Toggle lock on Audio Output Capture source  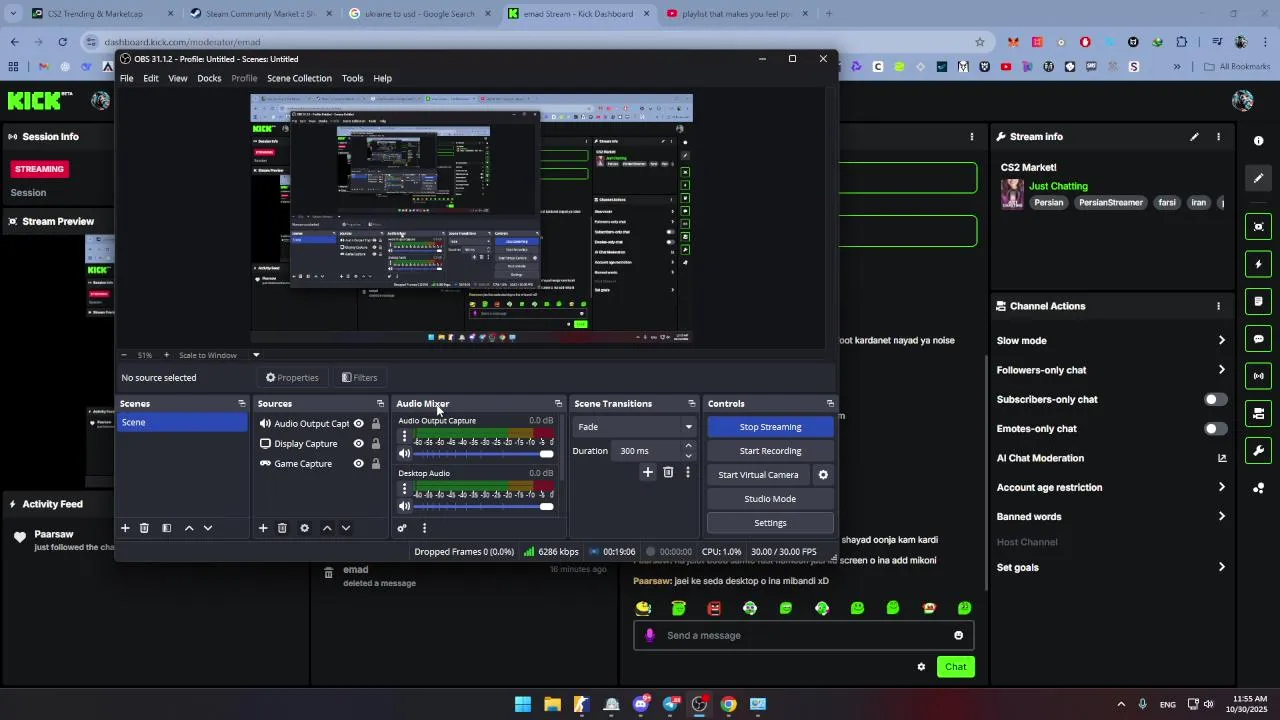coord(376,424)
